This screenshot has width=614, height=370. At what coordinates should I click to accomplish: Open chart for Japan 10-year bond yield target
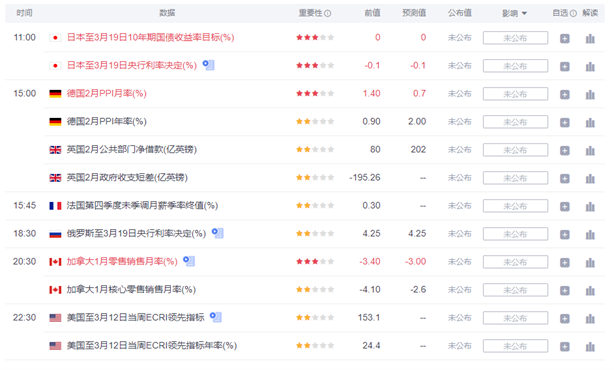(590, 38)
